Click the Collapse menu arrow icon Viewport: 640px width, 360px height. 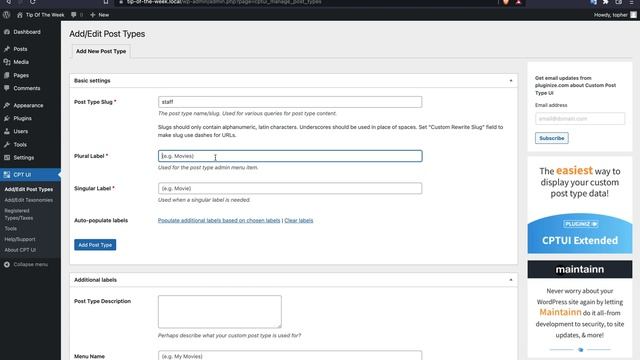[7, 264]
